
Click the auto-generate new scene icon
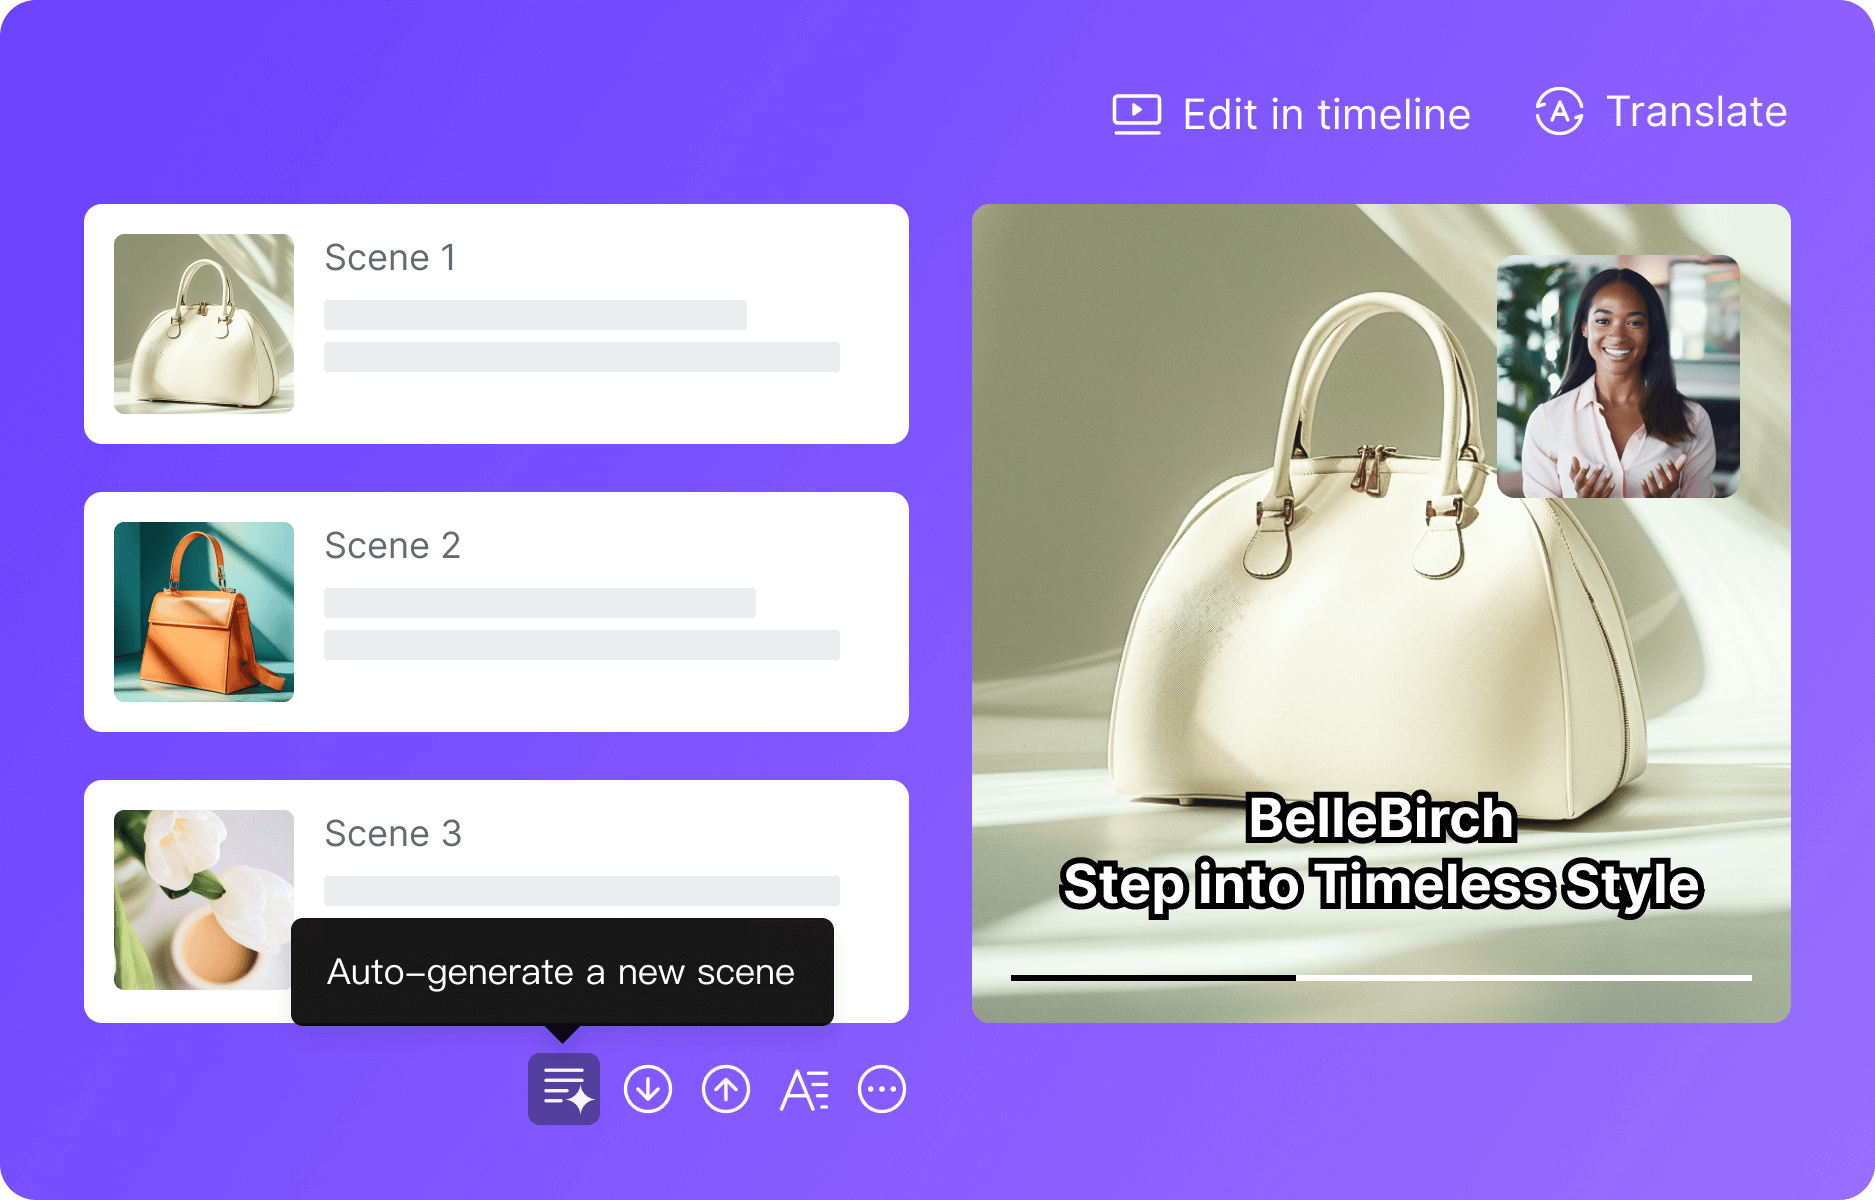point(563,1089)
